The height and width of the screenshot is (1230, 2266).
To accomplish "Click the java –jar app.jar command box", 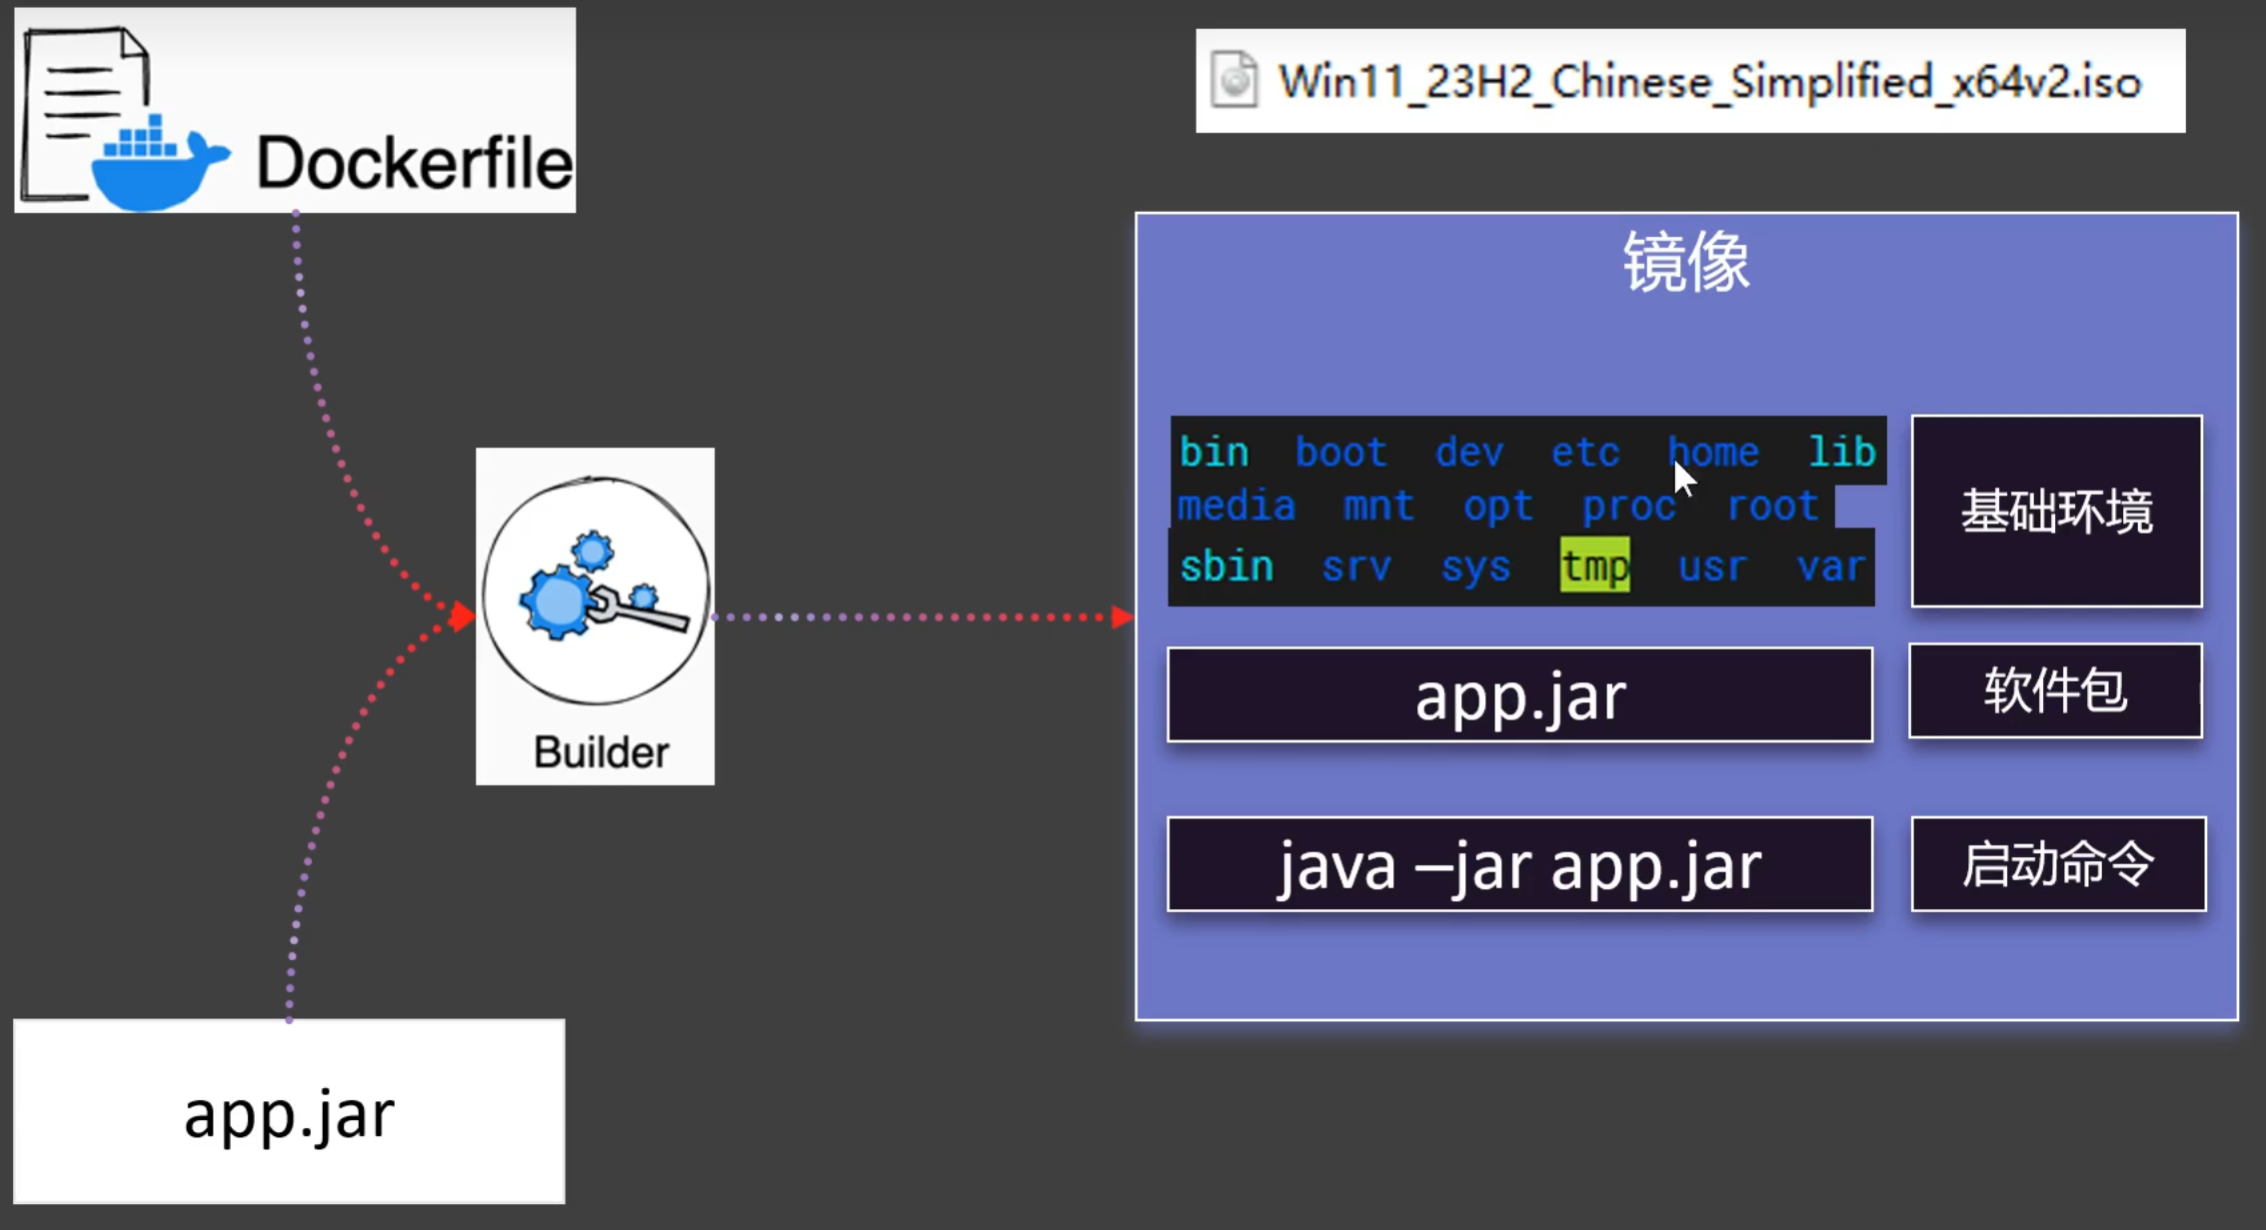I will point(1519,865).
